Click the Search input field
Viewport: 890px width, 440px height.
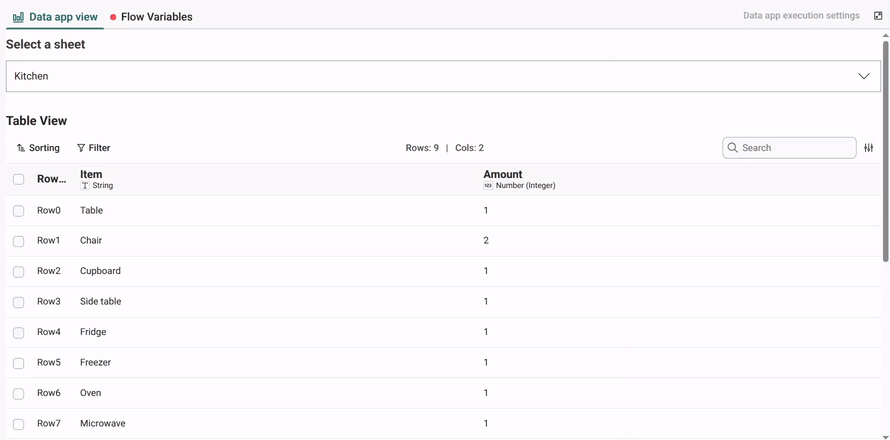pyautogui.click(x=789, y=148)
